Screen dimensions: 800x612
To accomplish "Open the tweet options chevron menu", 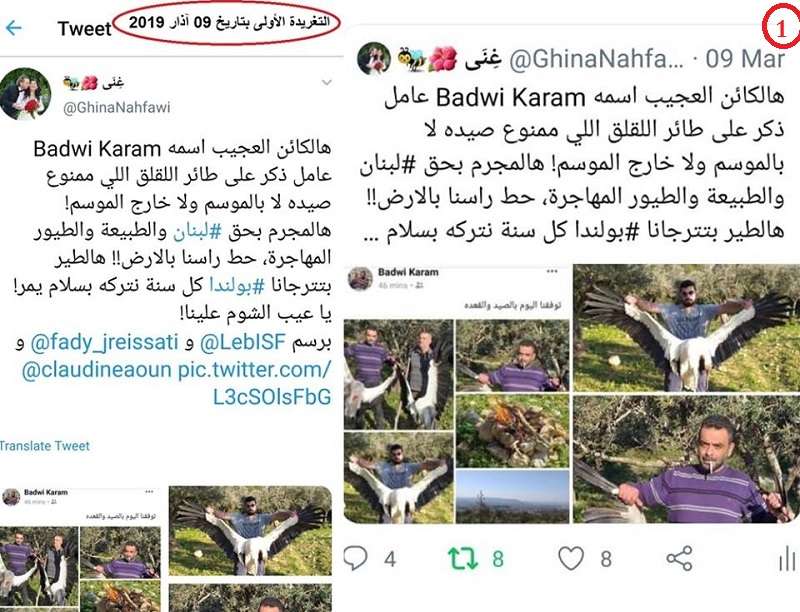I will coord(327,82).
